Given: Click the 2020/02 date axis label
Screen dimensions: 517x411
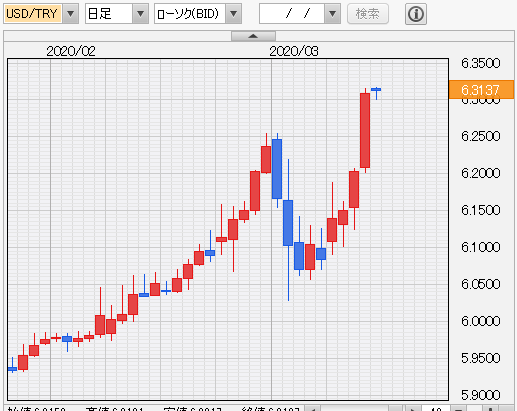Looking at the screenshot, I should coord(71,51).
